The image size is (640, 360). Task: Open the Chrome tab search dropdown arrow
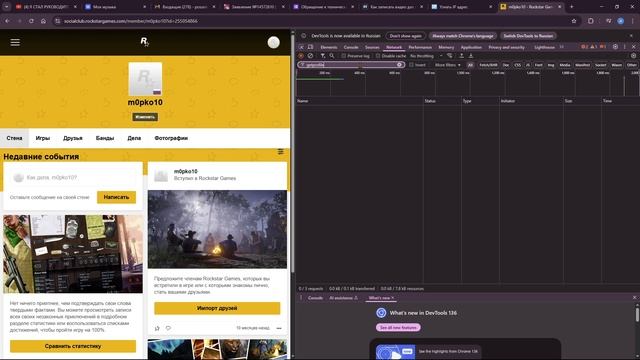point(7,7)
